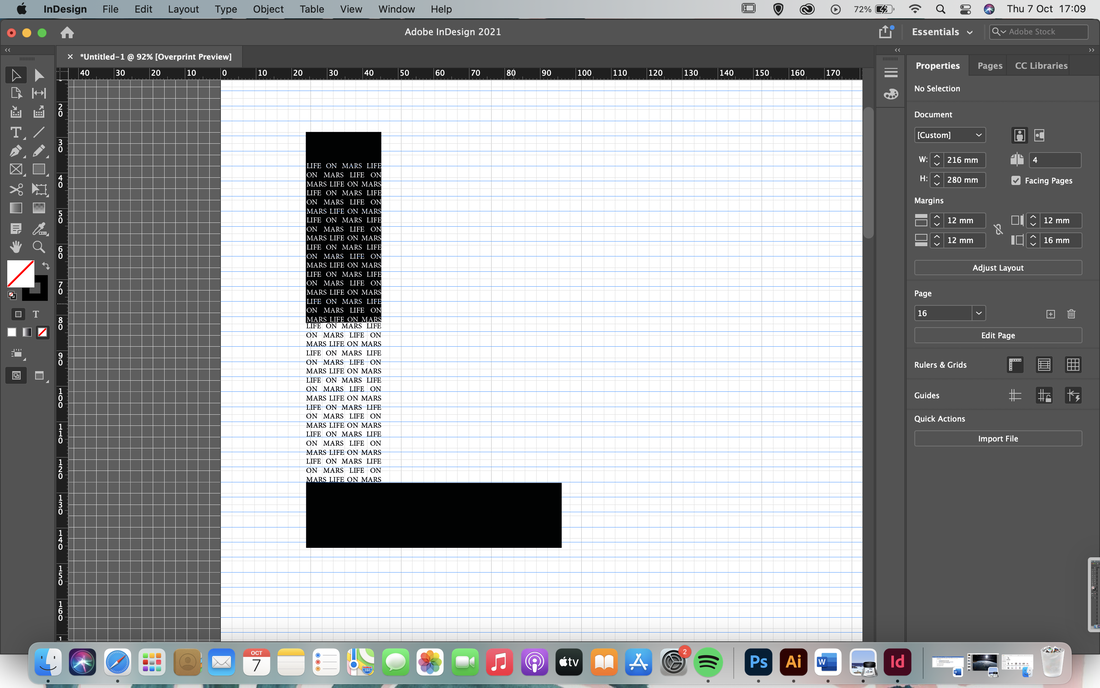The height and width of the screenshot is (688, 1100).
Task: Select the Type tool
Action: 15,132
